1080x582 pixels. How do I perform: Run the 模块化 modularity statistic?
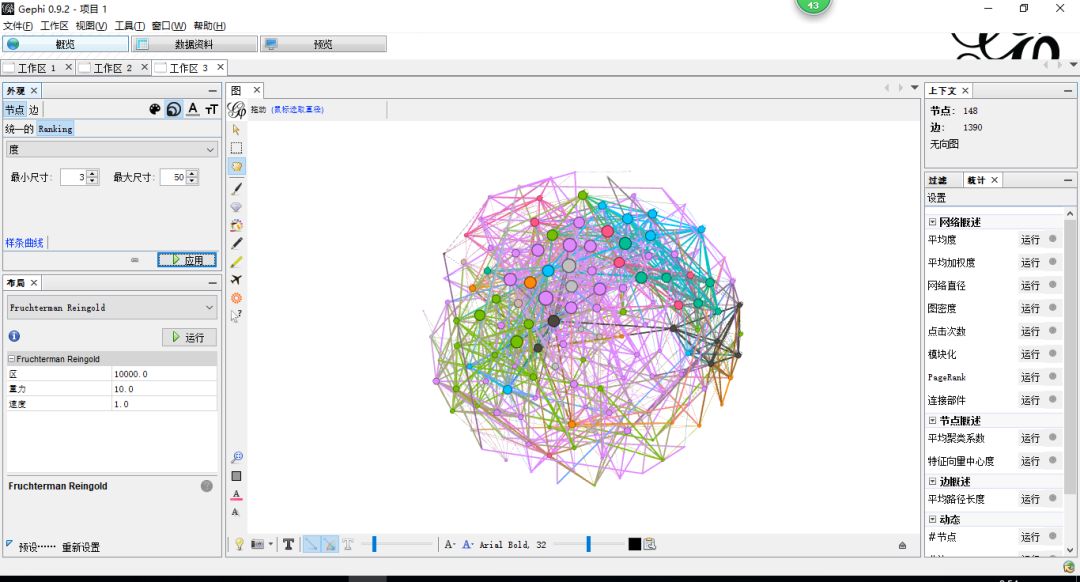tap(1030, 354)
